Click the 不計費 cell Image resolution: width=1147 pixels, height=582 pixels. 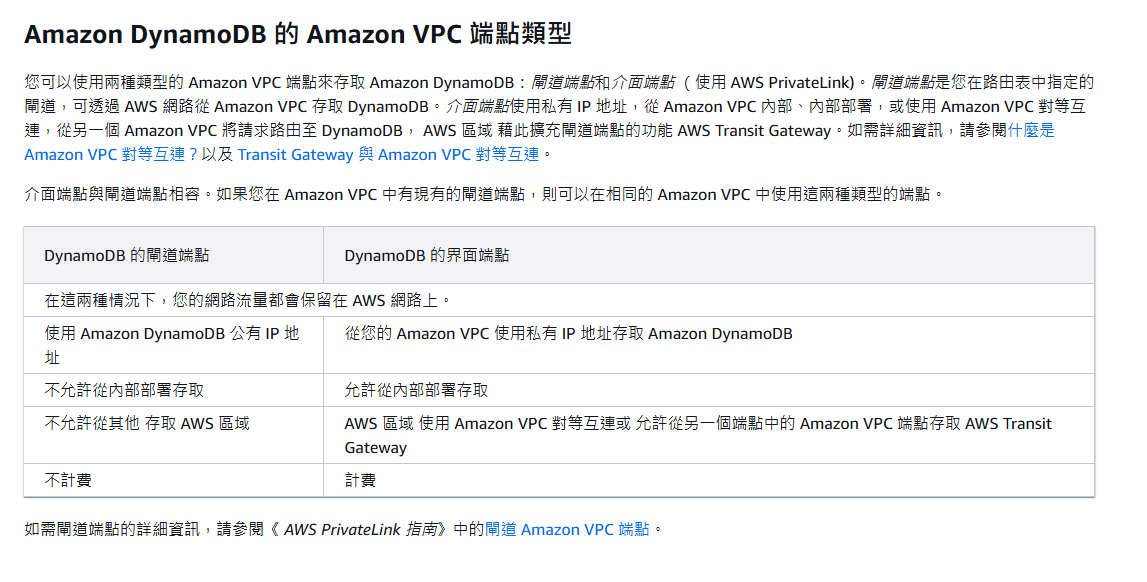(x=173, y=480)
